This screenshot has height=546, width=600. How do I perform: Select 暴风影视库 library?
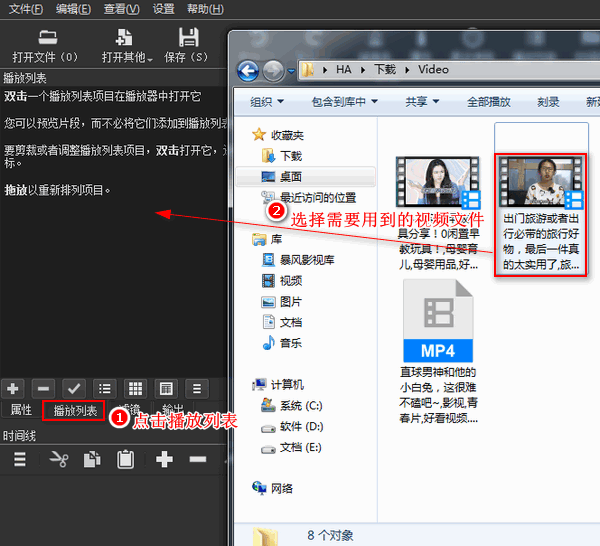tap(298, 260)
